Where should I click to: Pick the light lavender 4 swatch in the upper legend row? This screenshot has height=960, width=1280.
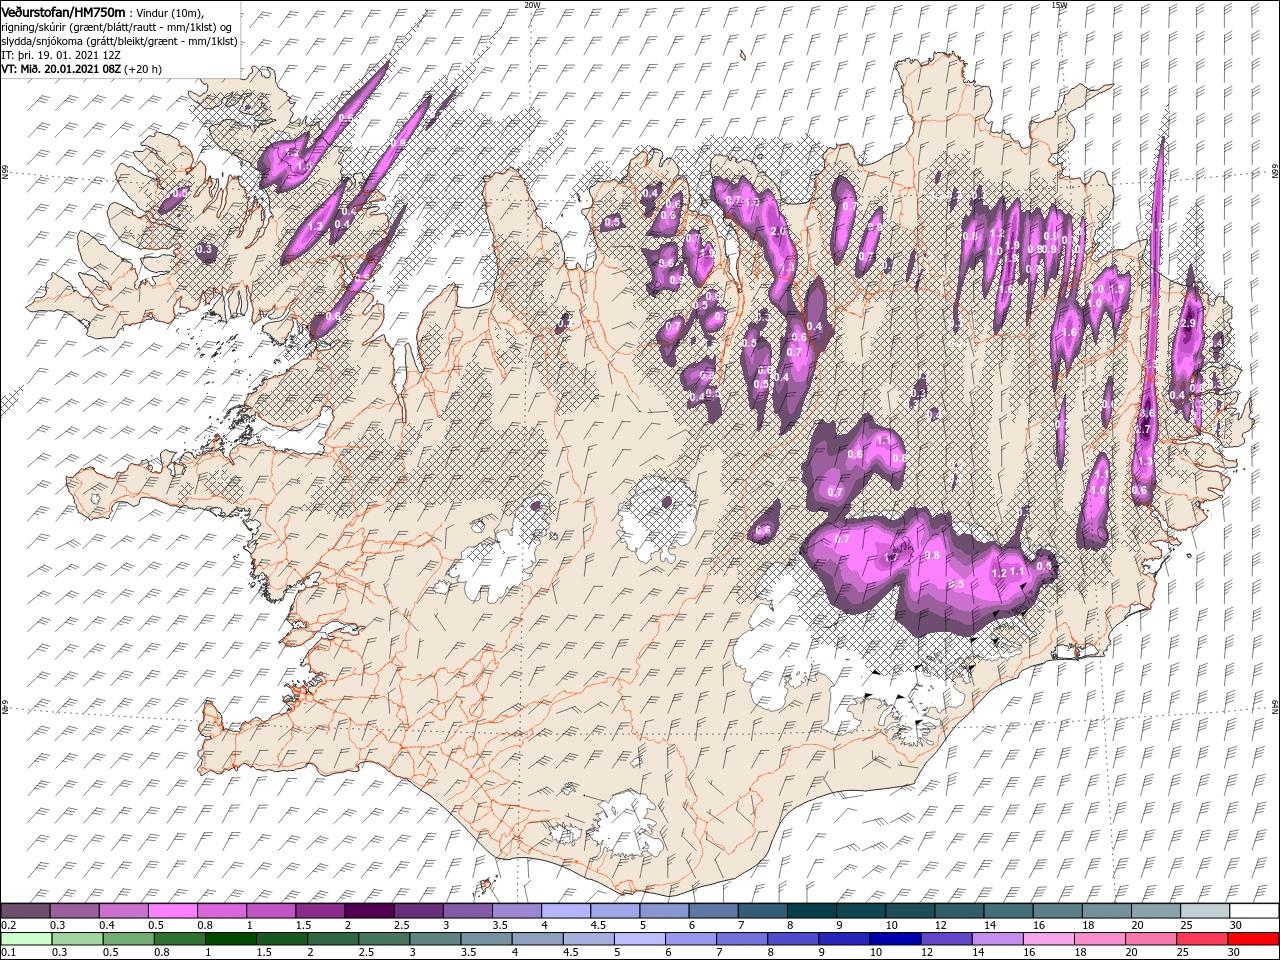[566, 911]
